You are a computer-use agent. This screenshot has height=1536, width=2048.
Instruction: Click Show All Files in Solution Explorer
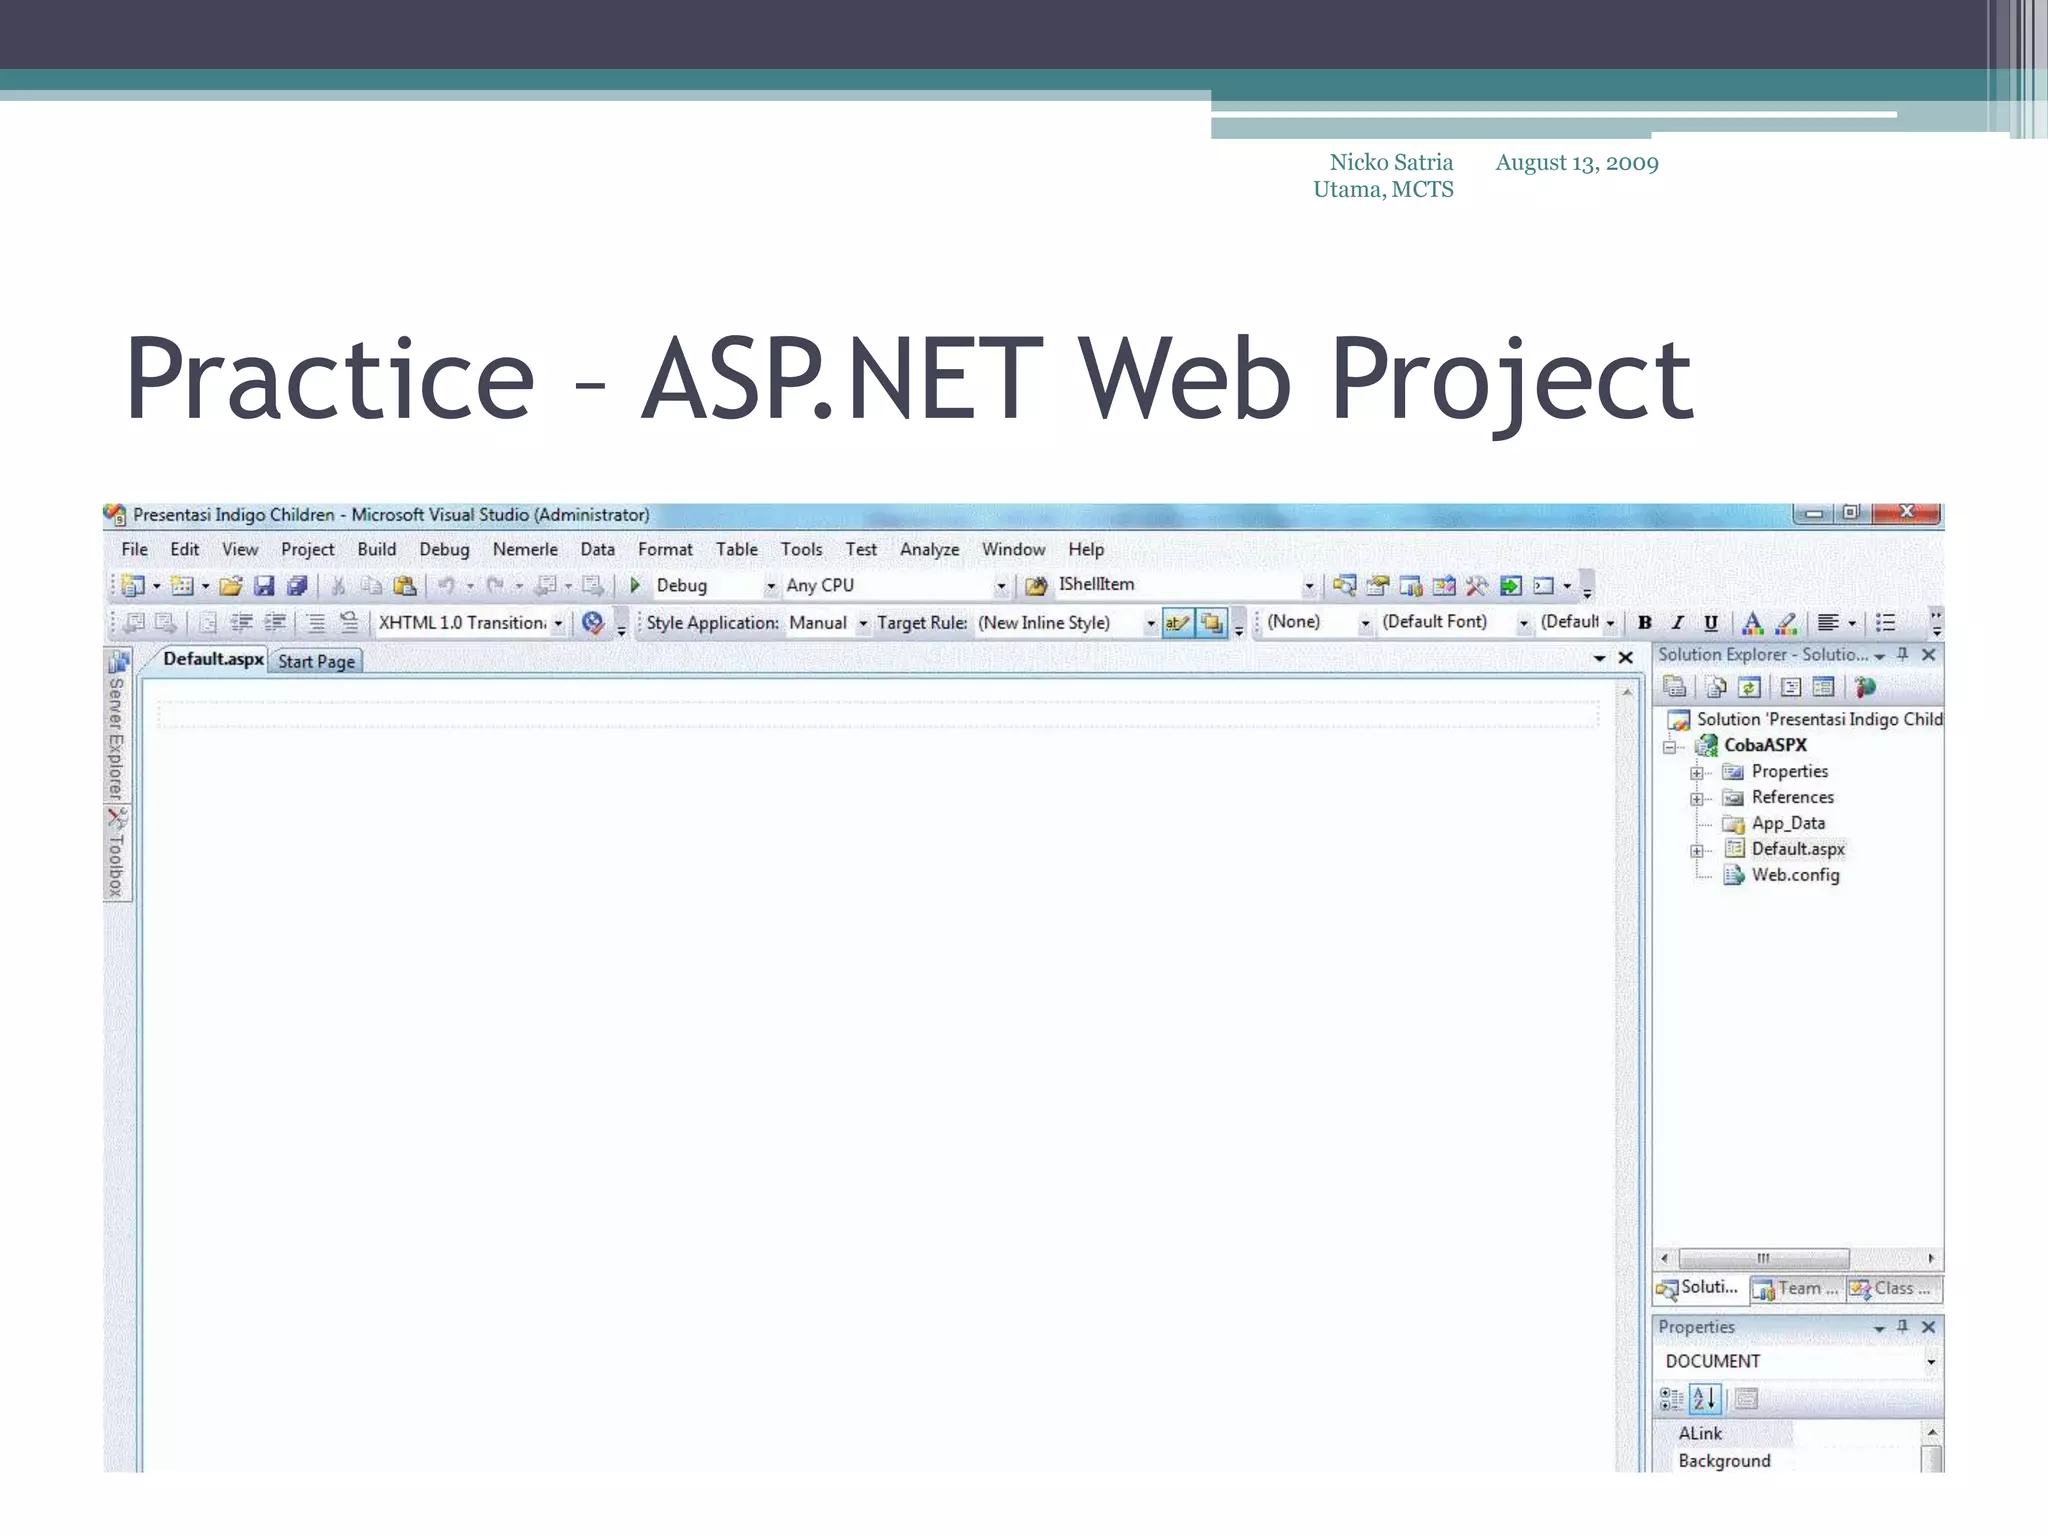tap(1716, 687)
